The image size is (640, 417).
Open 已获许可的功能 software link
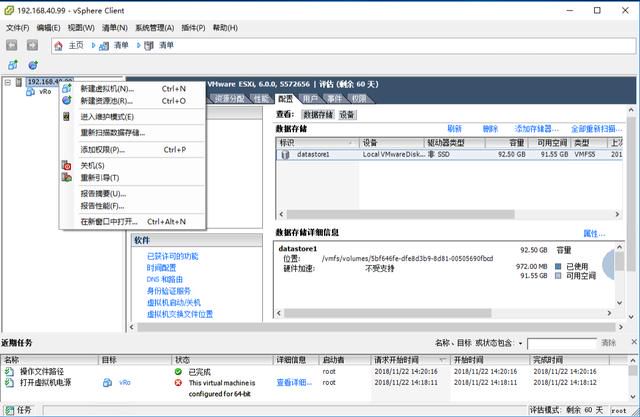(x=172, y=256)
